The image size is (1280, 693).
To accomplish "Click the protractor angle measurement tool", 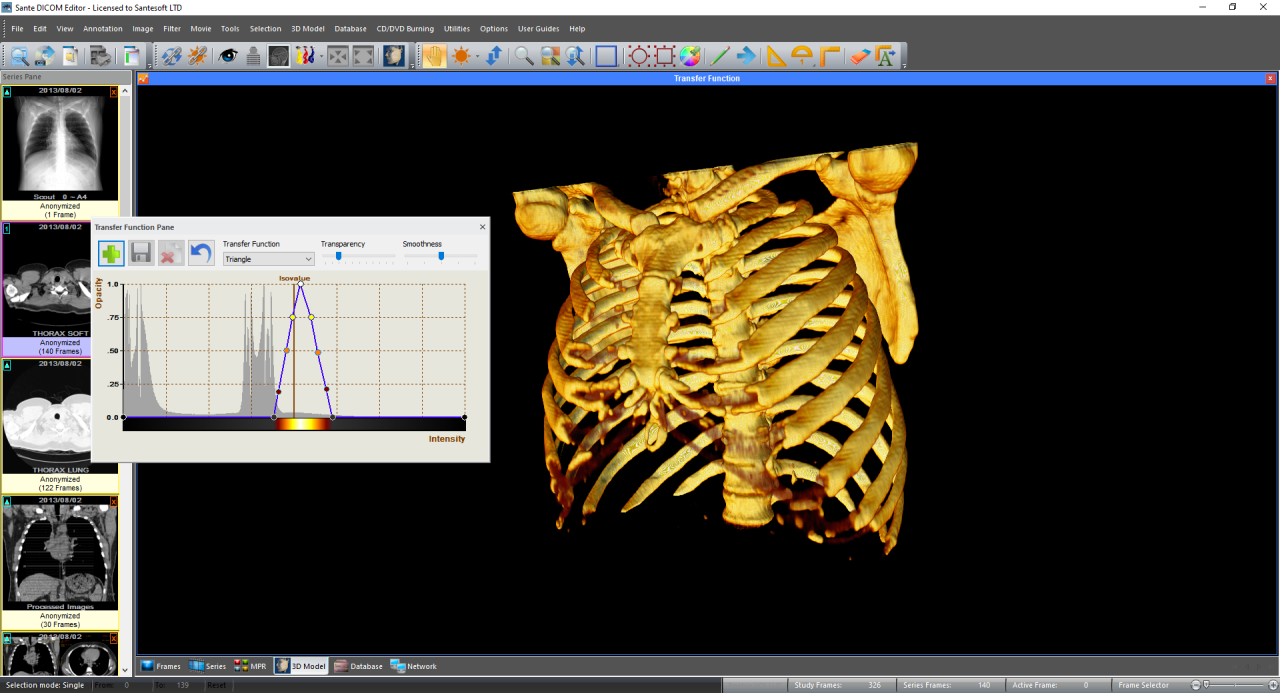I will tap(802, 56).
